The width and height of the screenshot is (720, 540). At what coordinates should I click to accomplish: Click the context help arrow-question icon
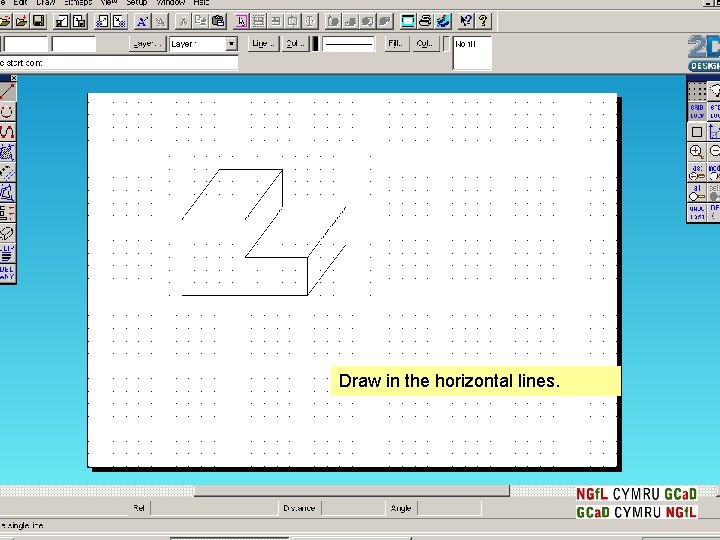[x=466, y=21]
